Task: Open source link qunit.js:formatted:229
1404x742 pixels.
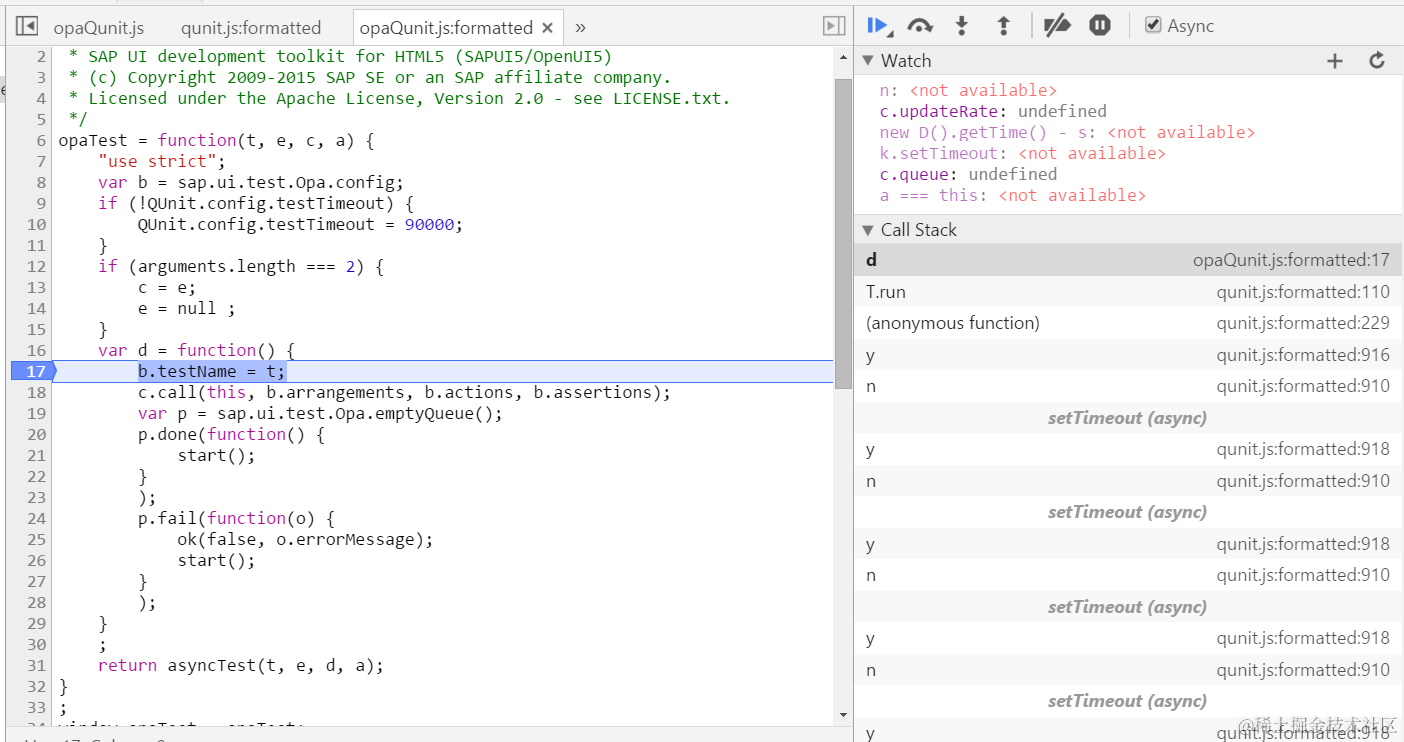Action: pyautogui.click(x=1303, y=323)
